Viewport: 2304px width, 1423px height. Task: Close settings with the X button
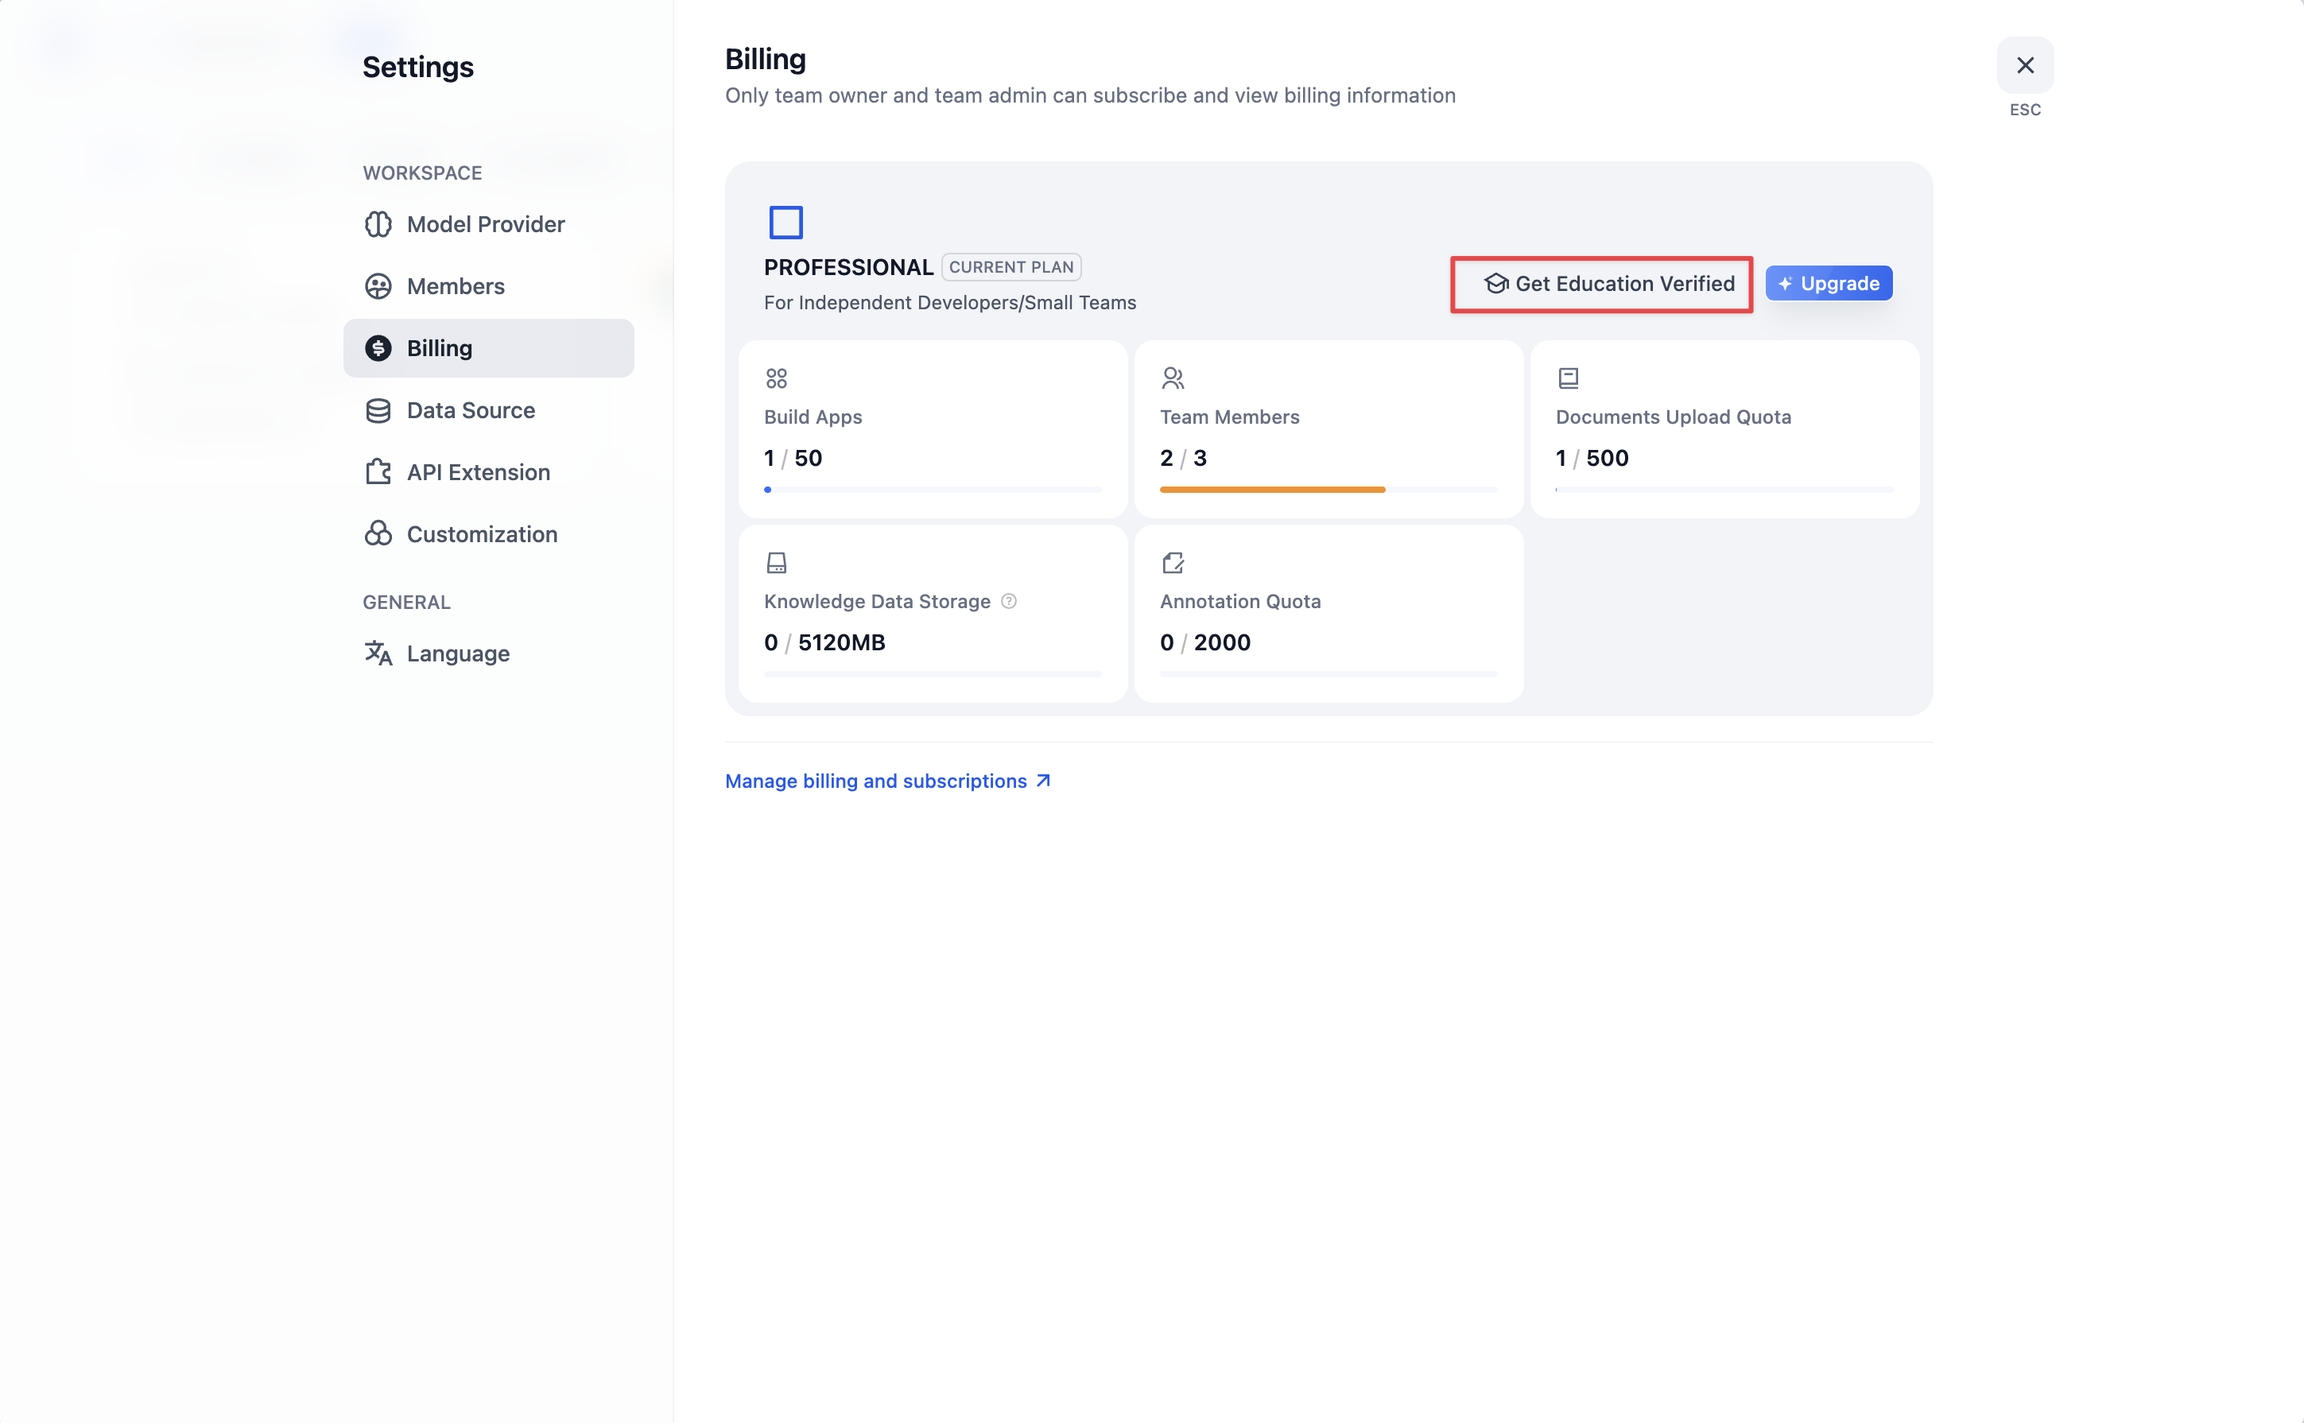point(2025,65)
